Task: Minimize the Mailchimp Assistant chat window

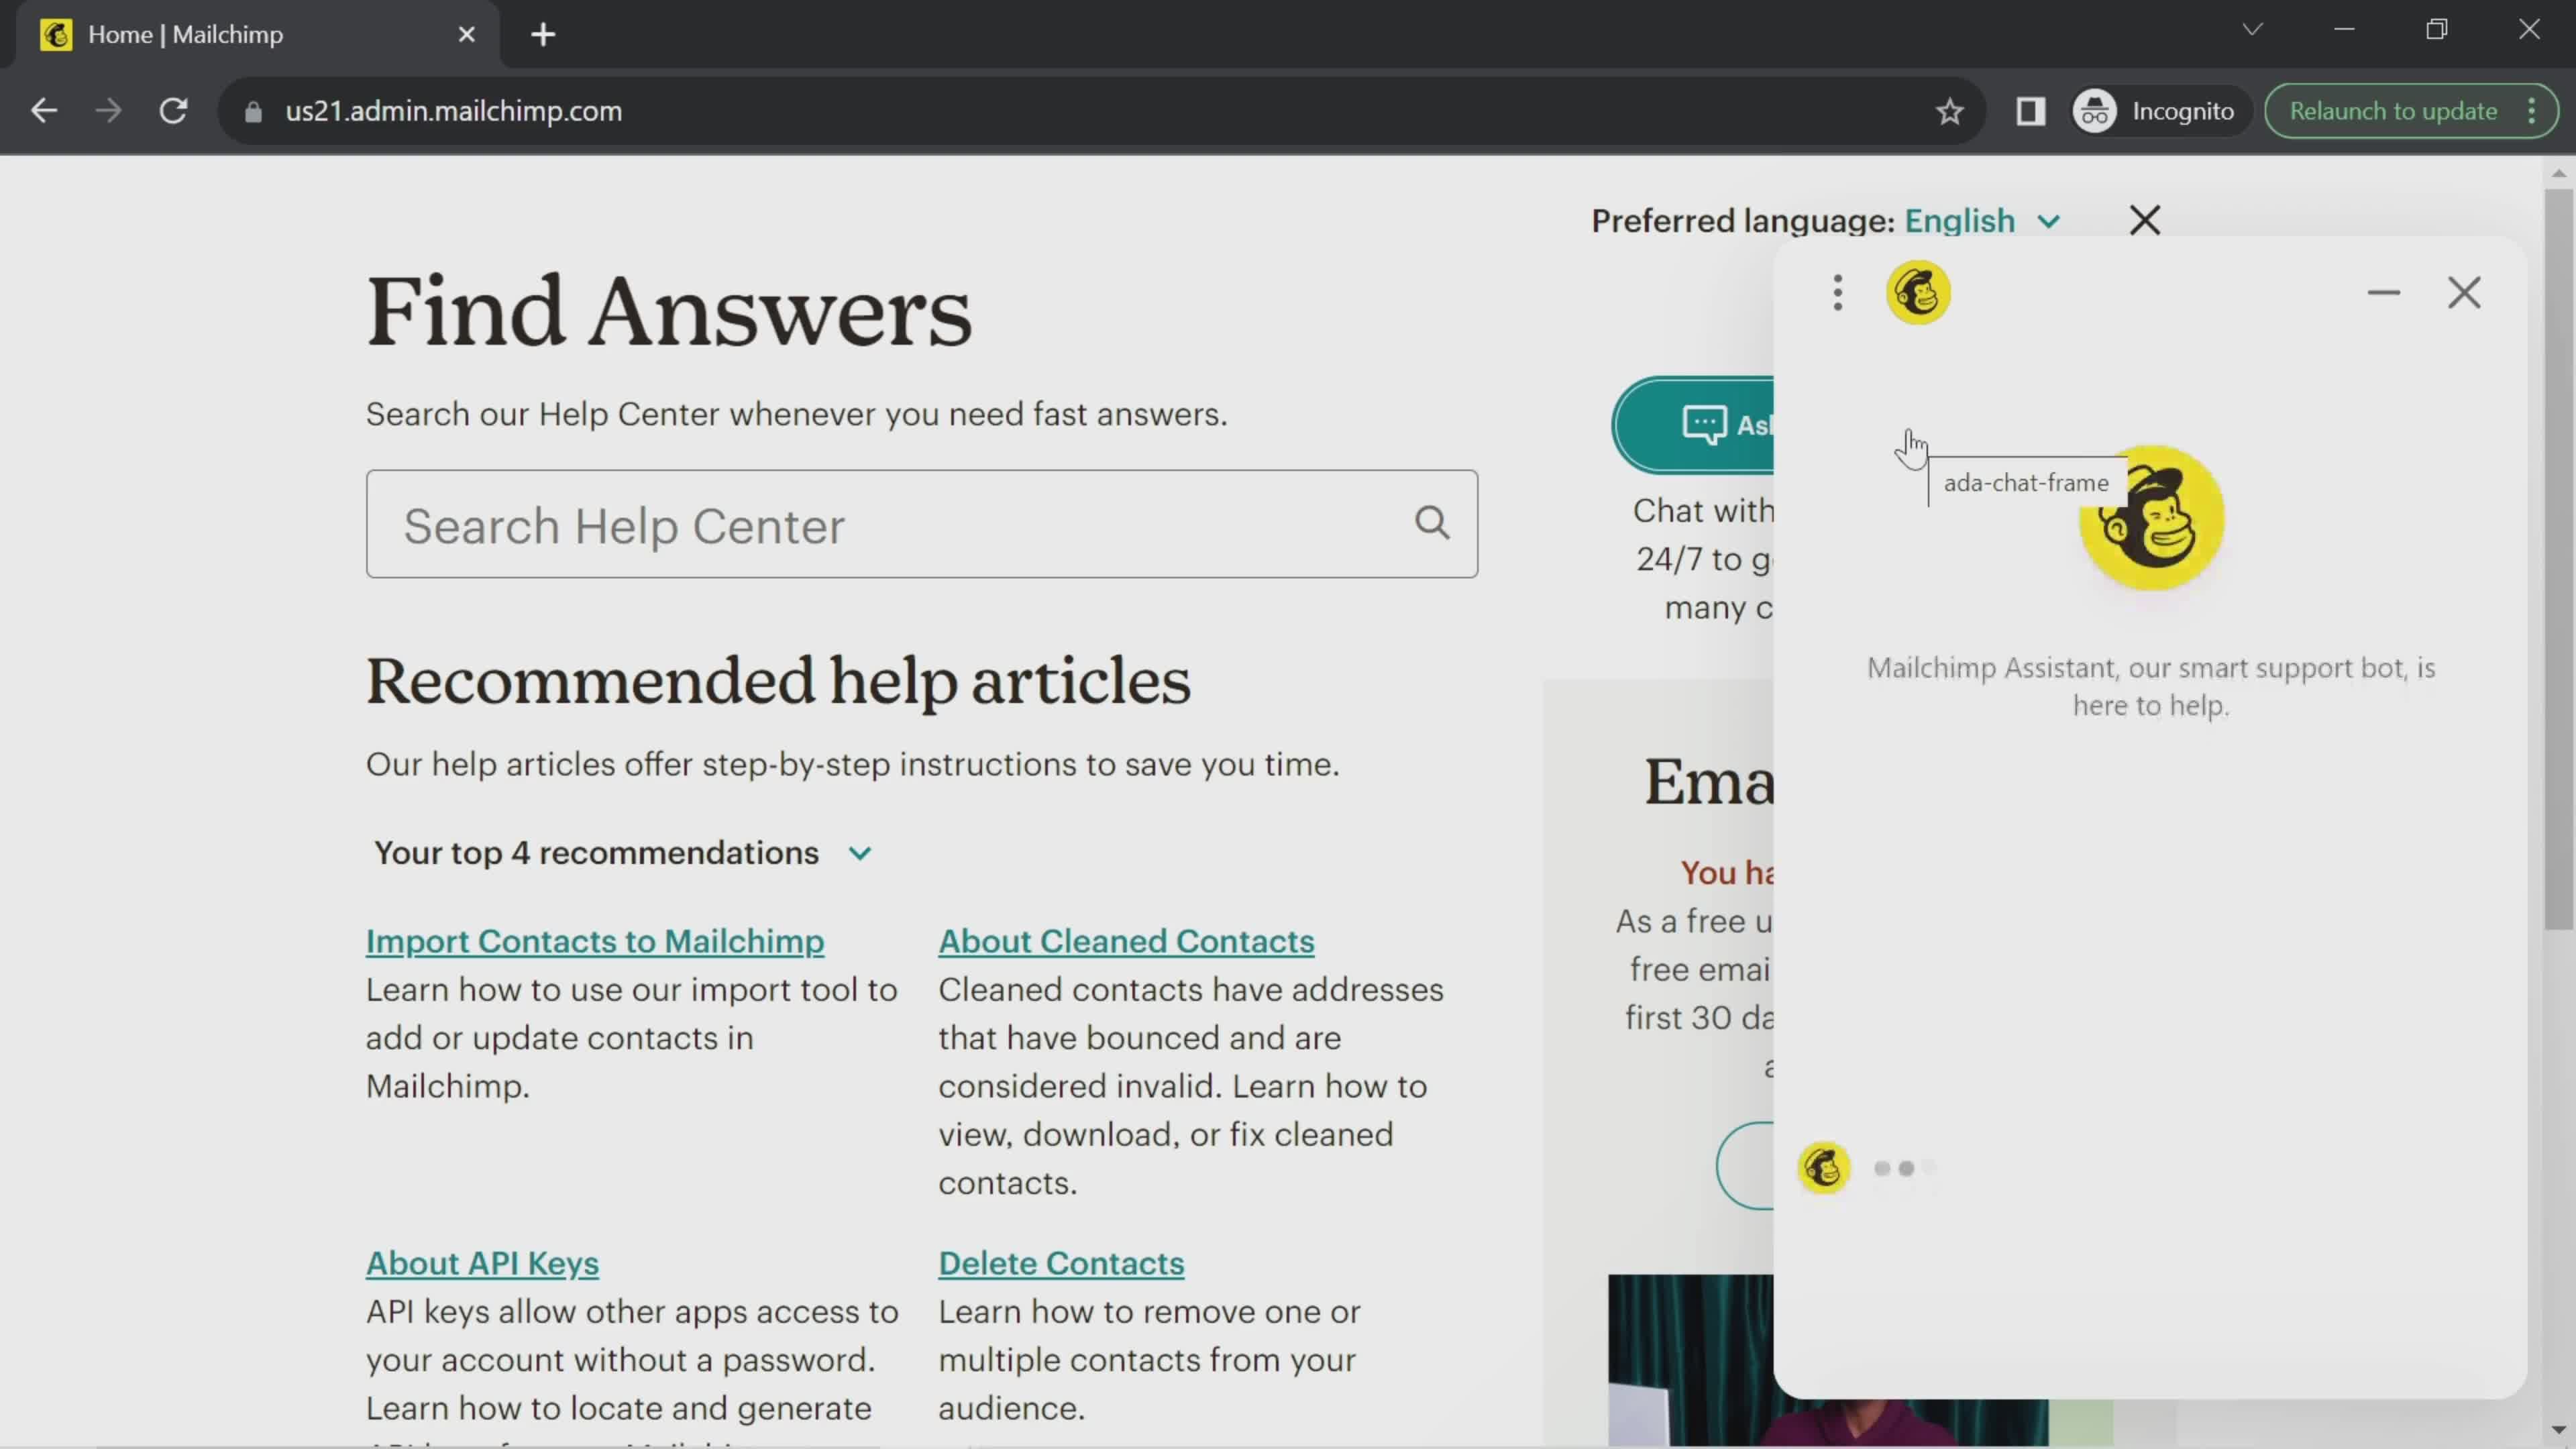Action: point(2385,292)
